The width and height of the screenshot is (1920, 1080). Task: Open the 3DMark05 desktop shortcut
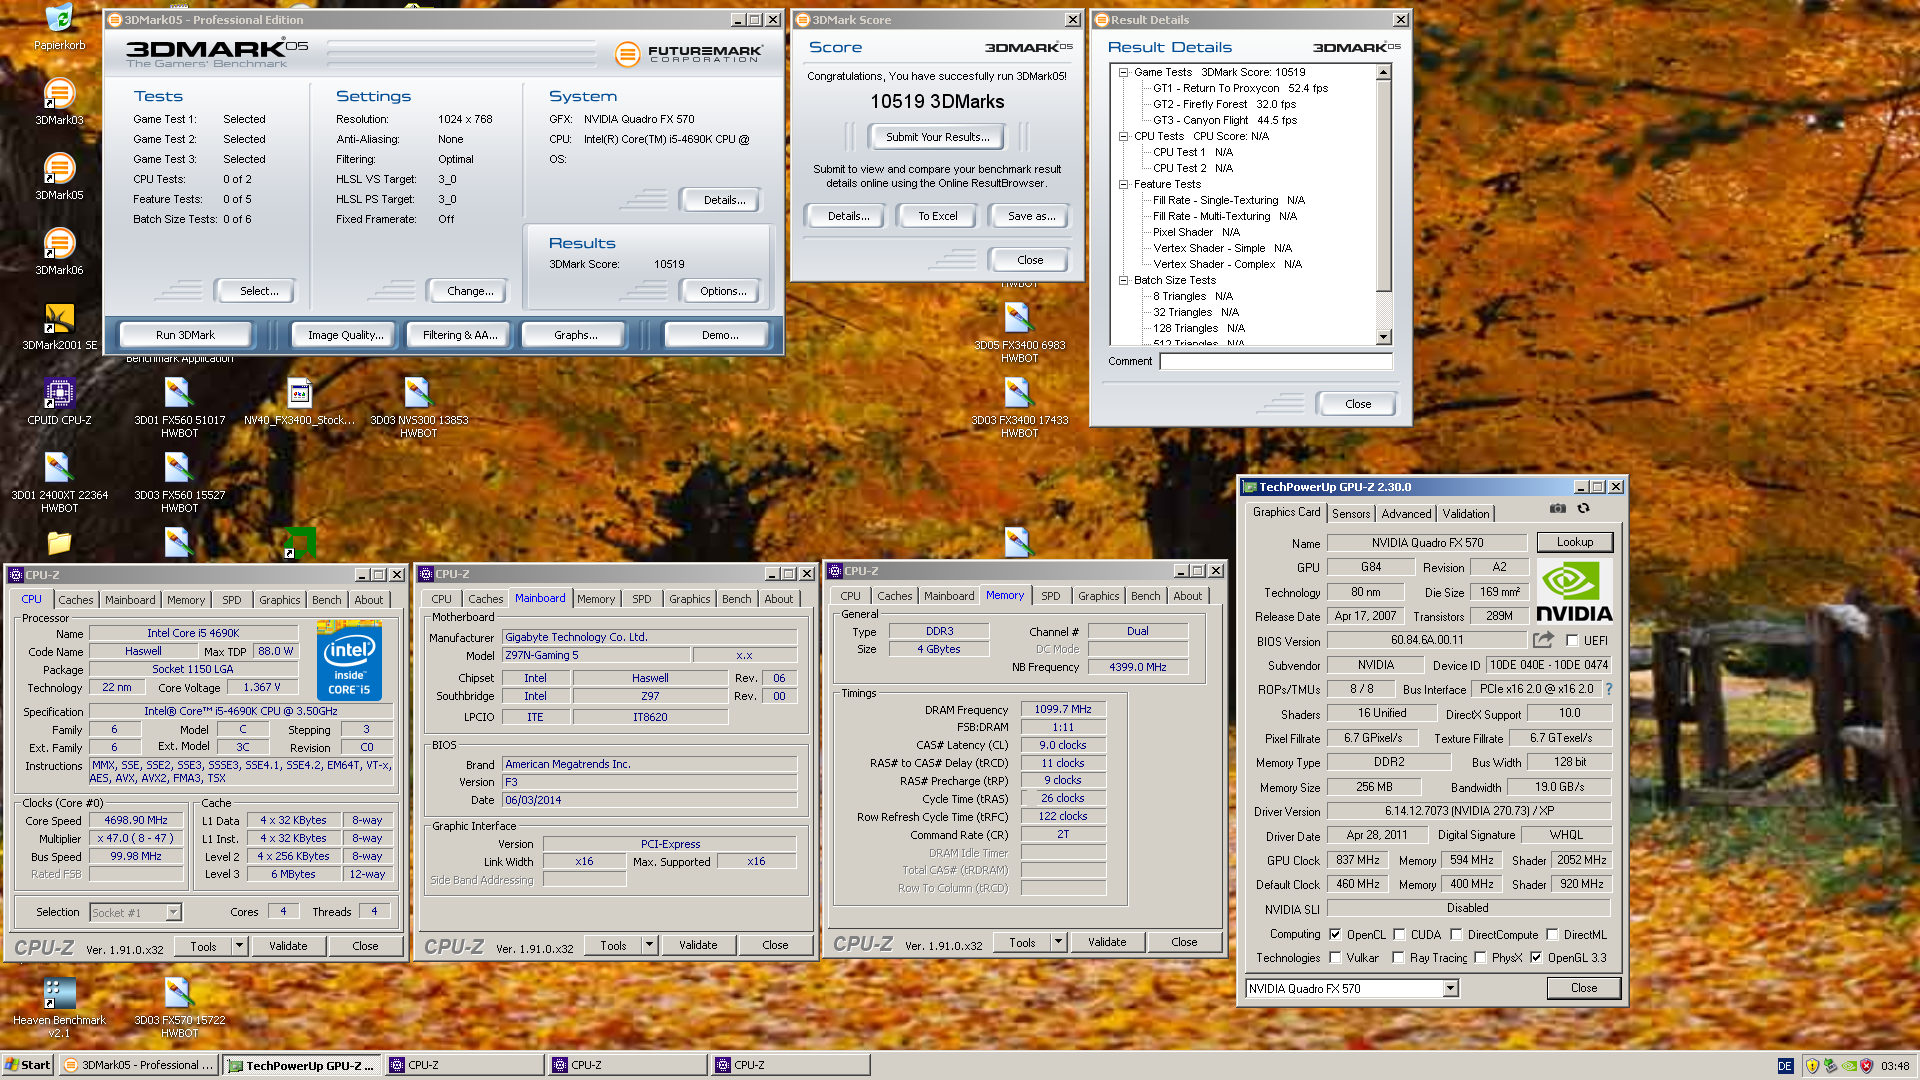tap(59, 176)
